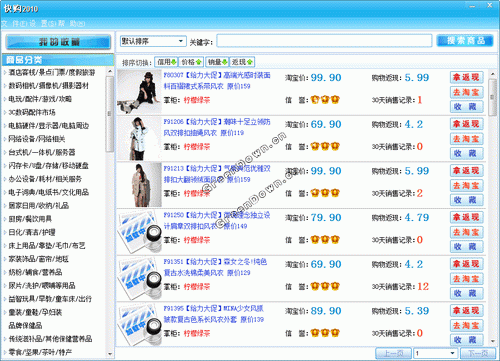
Task: Select the 奶粉/辅食/营养品 category
Action: (35, 272)
